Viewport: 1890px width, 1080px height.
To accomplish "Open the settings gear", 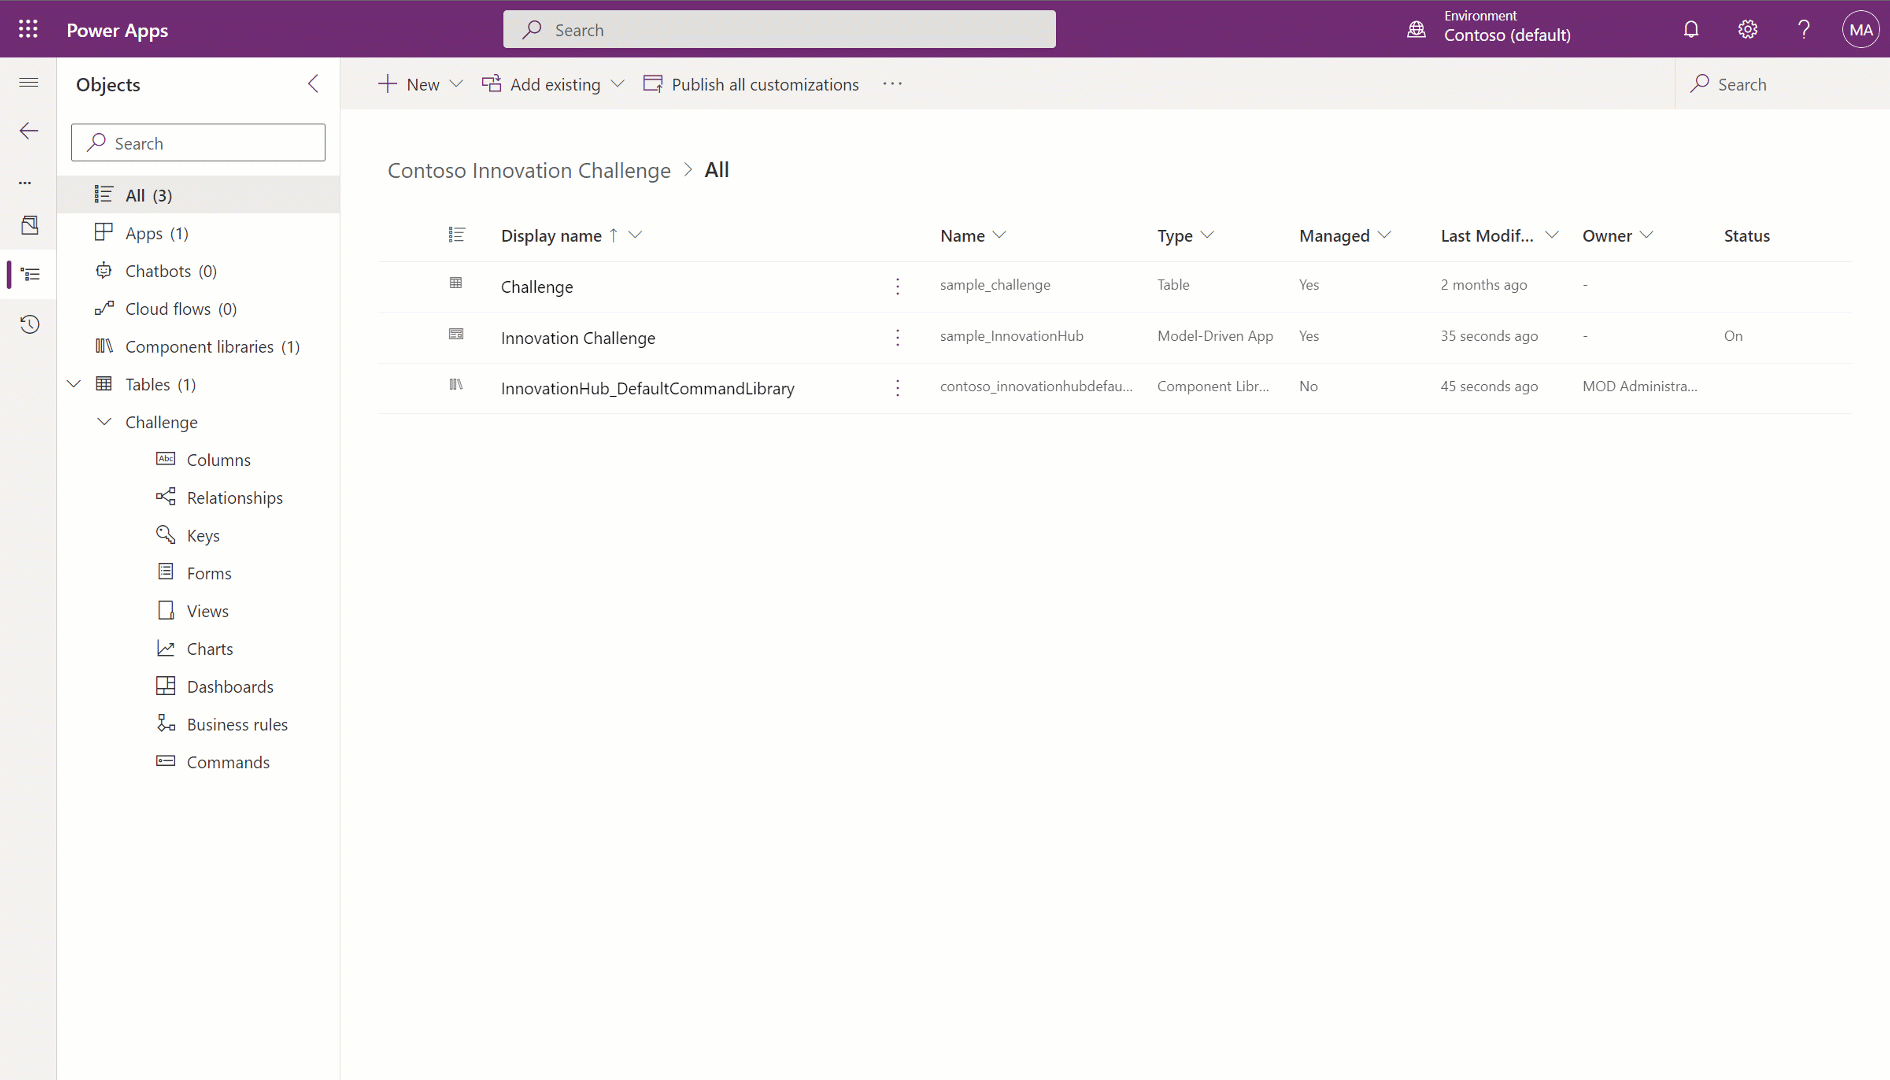I will pyautogui.click(x=1747, y=29).
